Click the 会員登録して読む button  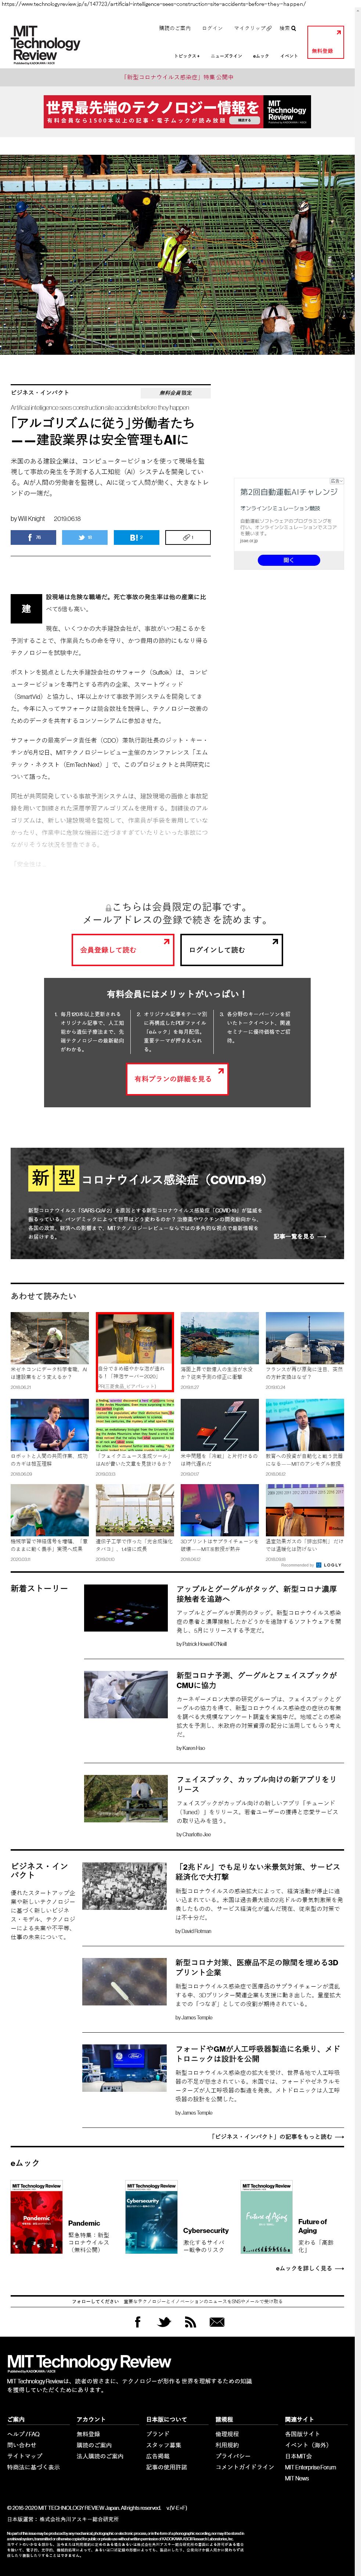[122, 949]
